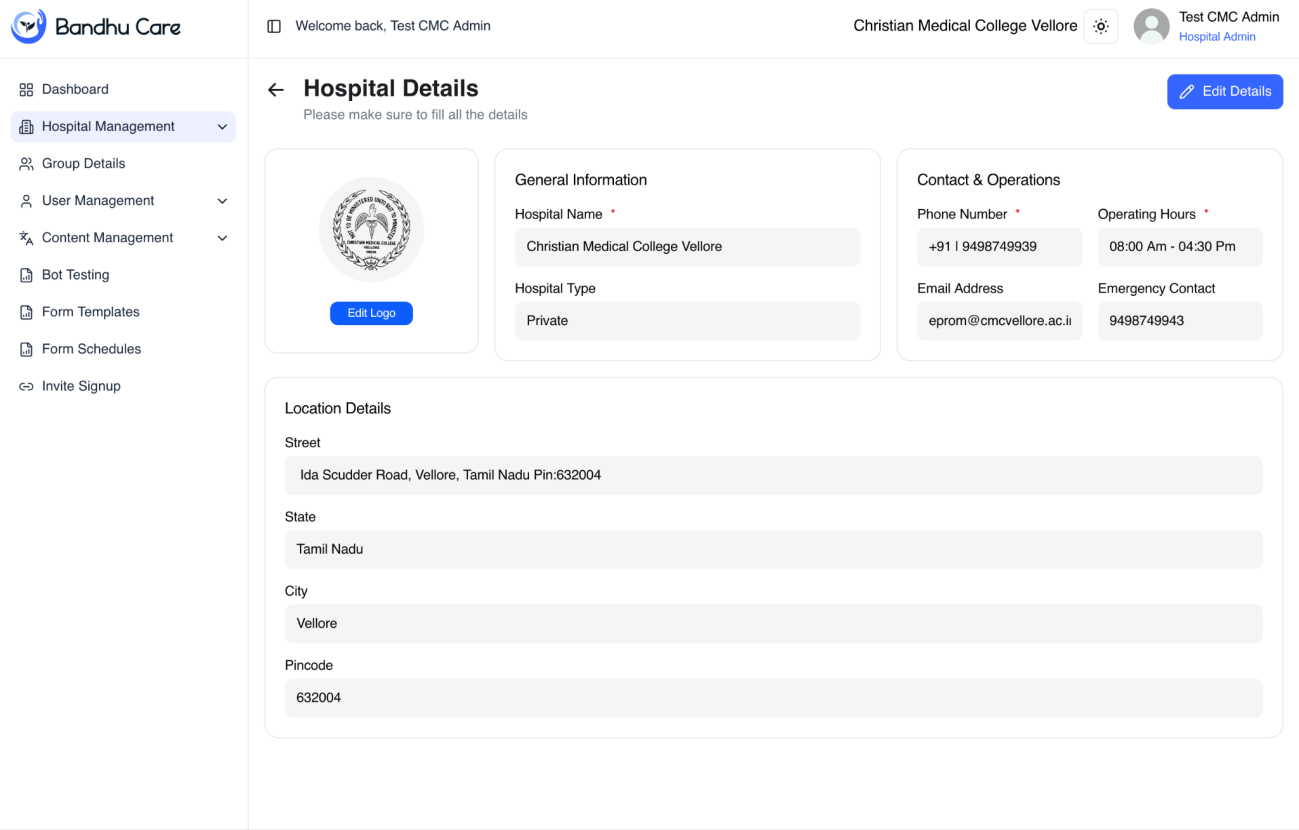Image resolution: width=1299 pixels, height=830 pixels.
Task: Open the user avatar profile picture
Action: point(1151,26)
